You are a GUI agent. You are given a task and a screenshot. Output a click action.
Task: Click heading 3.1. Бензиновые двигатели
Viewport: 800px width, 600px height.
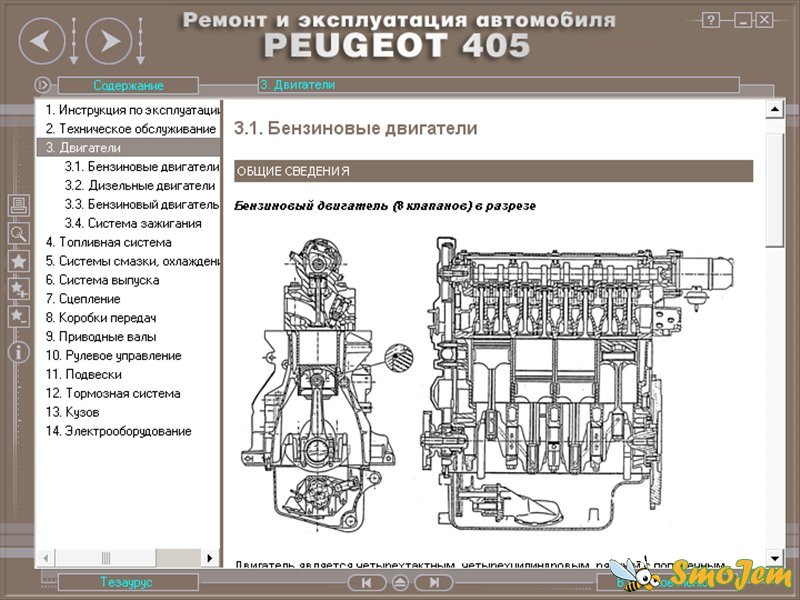355,128
